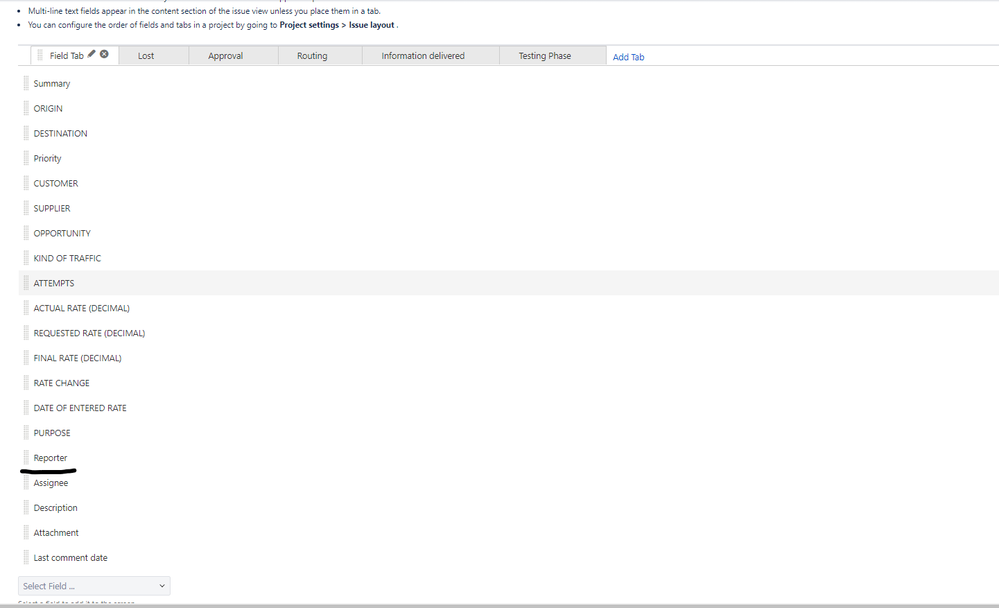Screen dimensions: 999x608
Task: Grab the drag handle beside Assignee
Action: coord(26,482)
